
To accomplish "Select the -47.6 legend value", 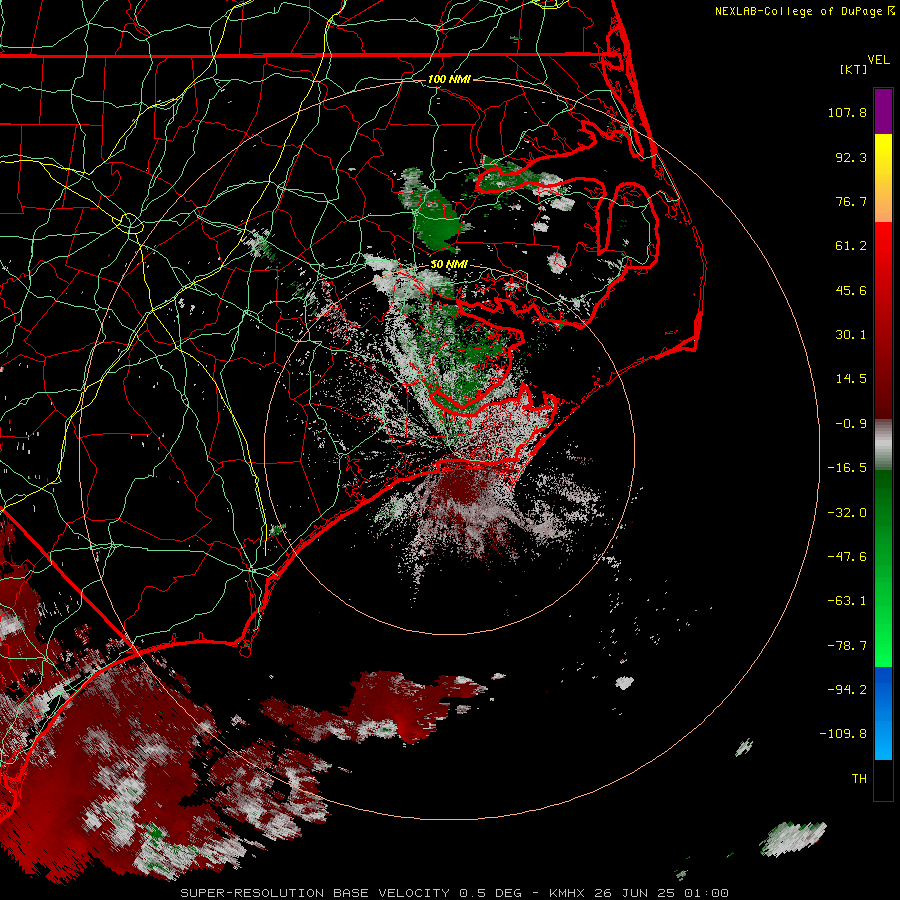I will (847, 557).
